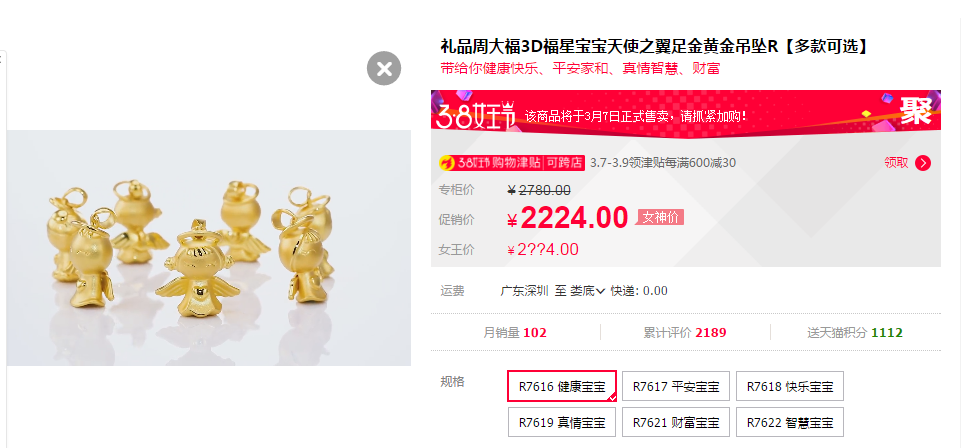
Task: Click the red arrow icon next to 领取
Action: [x=922, y=163]
